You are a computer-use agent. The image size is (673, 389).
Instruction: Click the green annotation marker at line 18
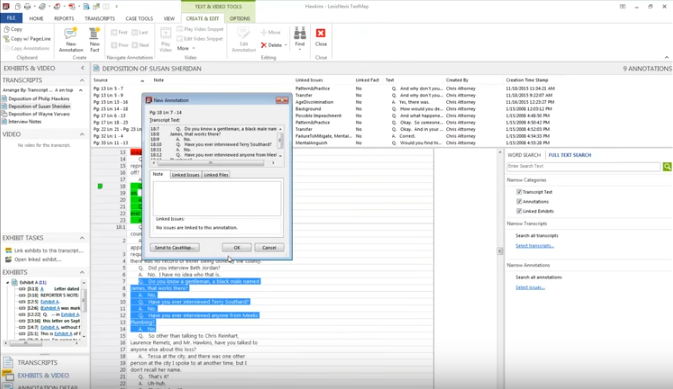click(x=100, y=186)
